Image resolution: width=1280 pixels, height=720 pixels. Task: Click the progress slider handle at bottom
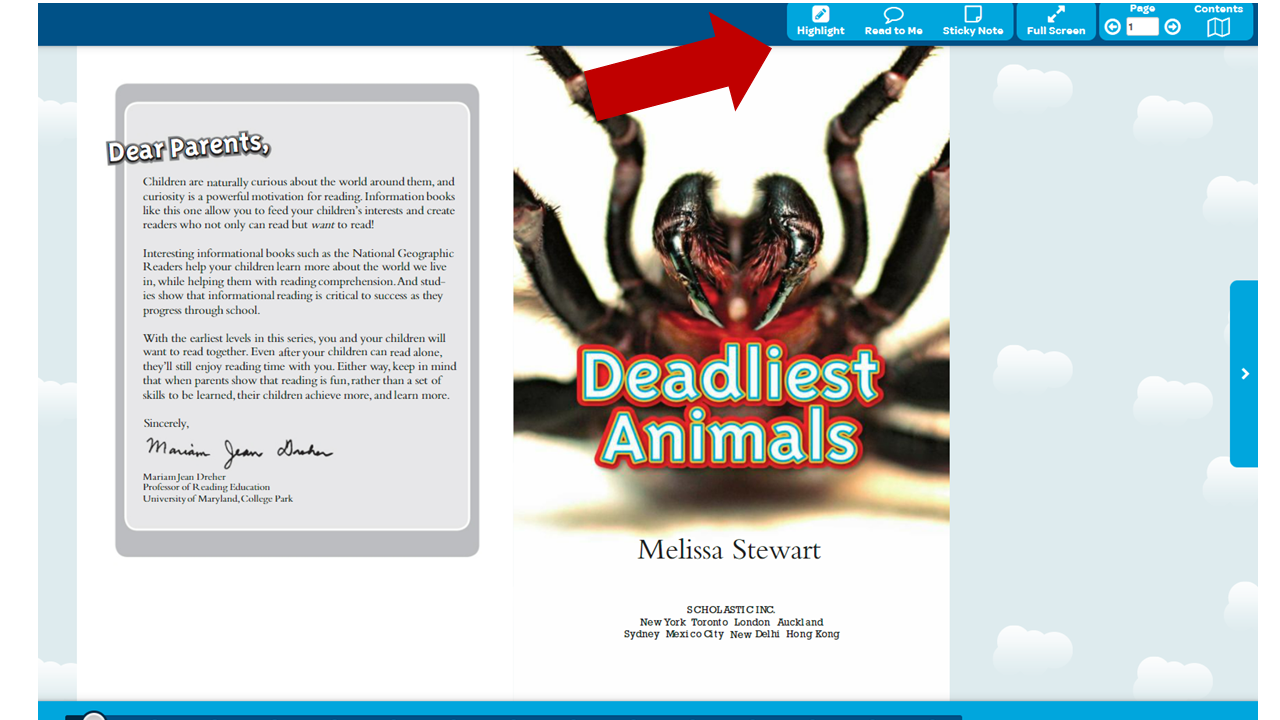pos(94,716)
